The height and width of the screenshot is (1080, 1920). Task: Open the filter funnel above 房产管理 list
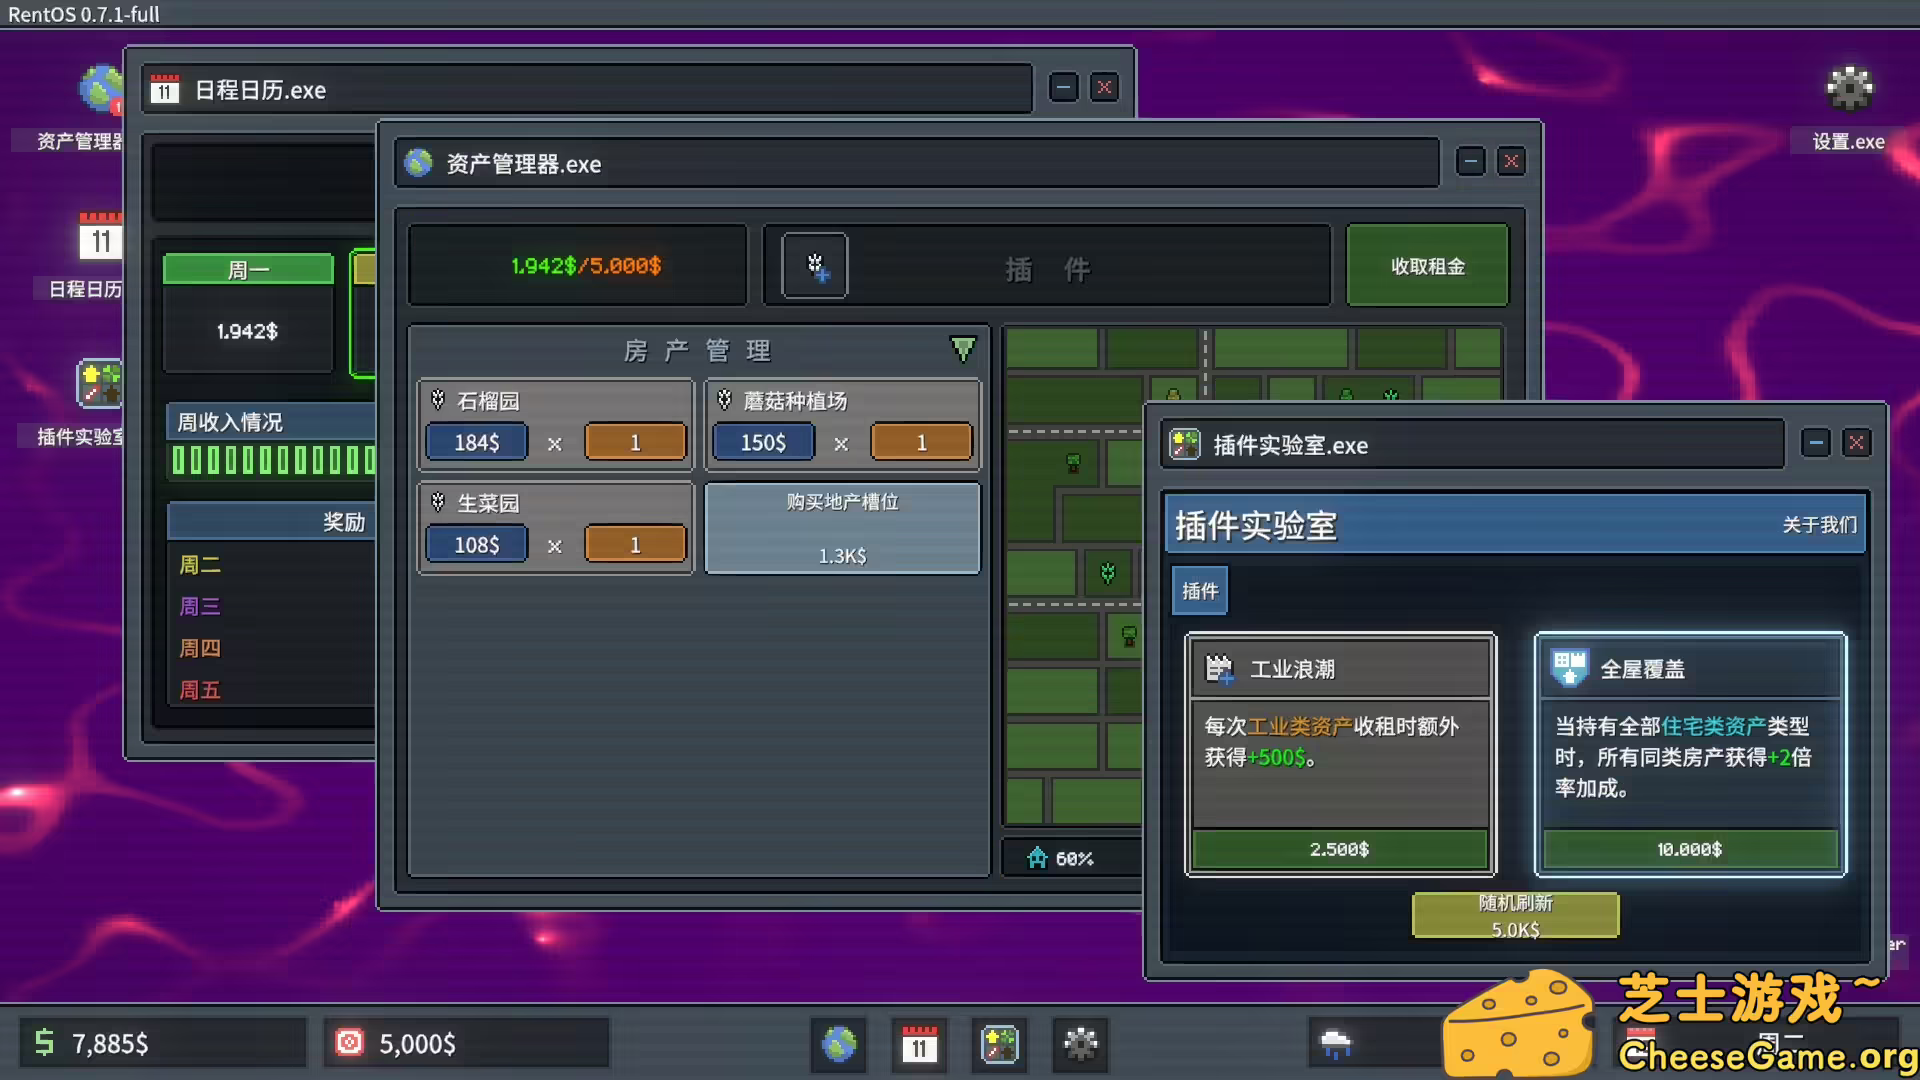click(x=963, y=349)
